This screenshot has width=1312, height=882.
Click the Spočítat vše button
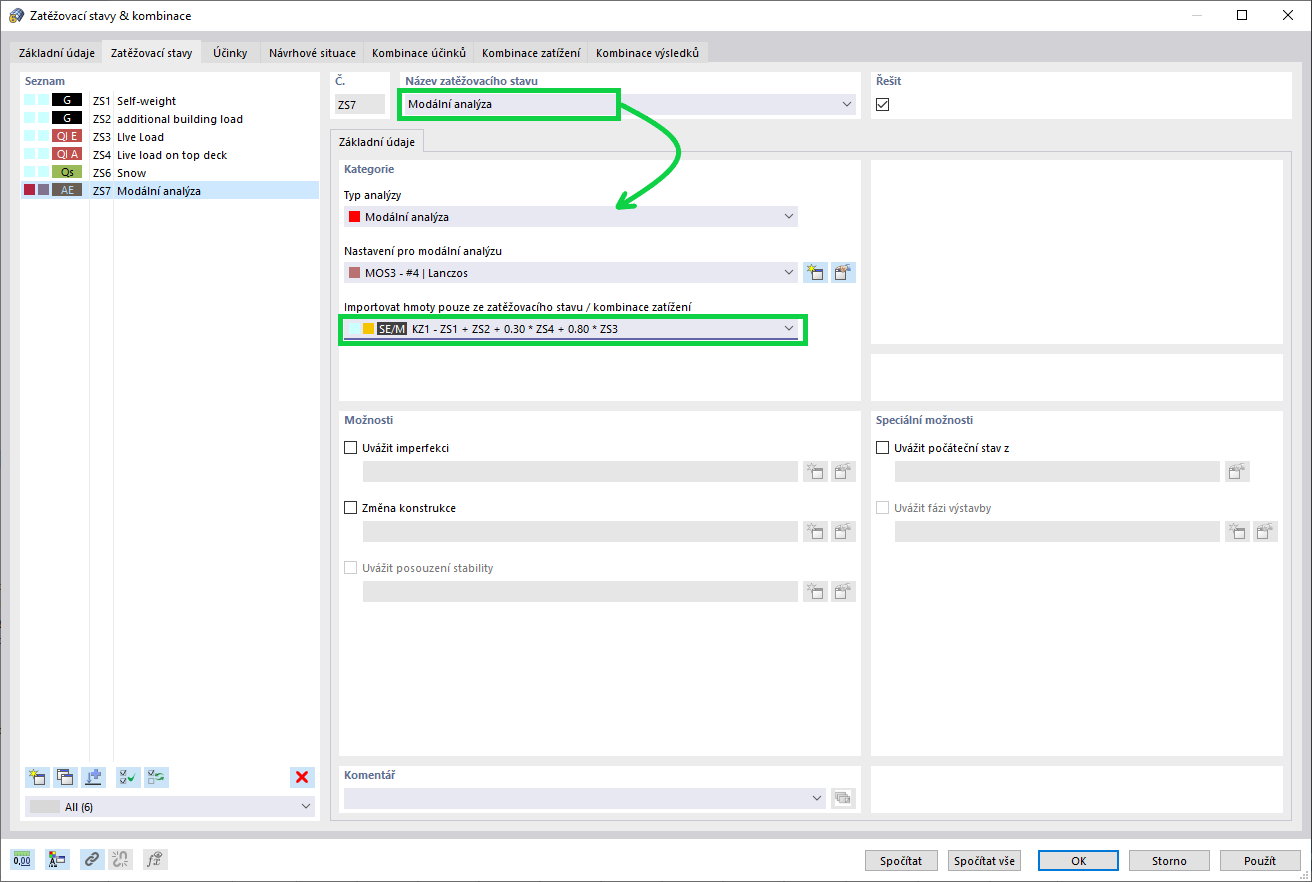(x=984, y=860)
